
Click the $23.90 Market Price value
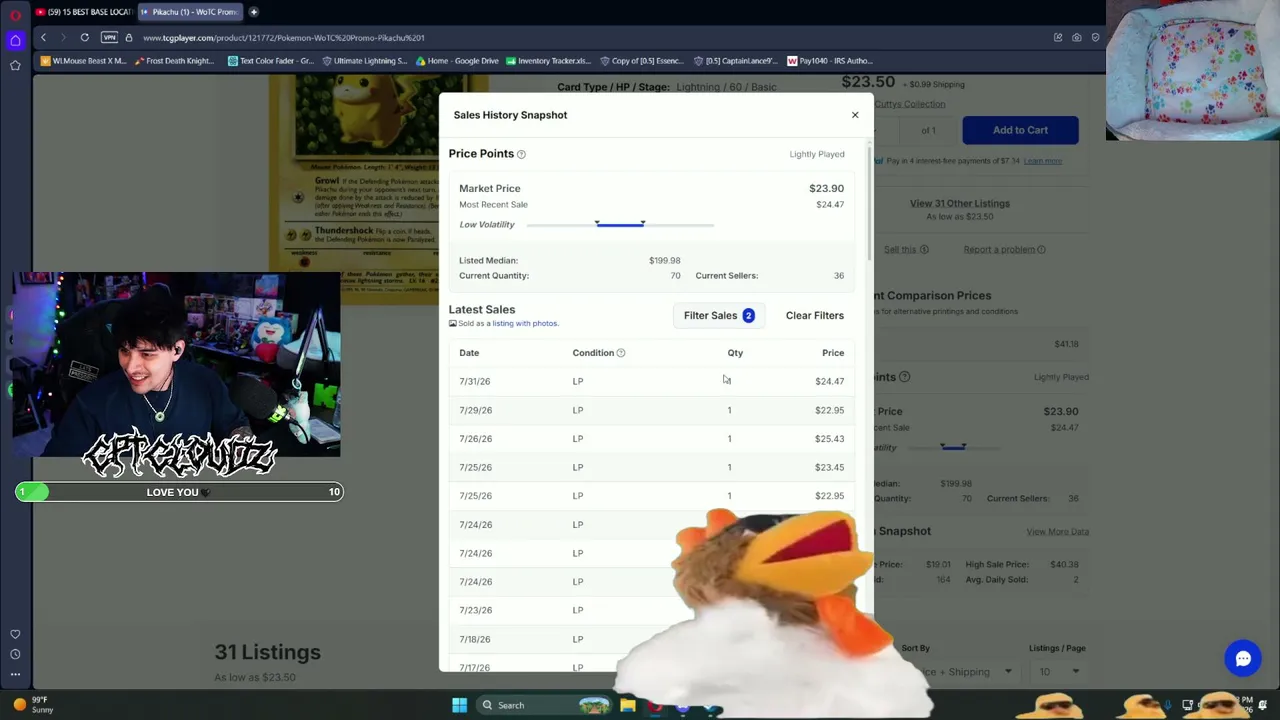coord(826,188)
